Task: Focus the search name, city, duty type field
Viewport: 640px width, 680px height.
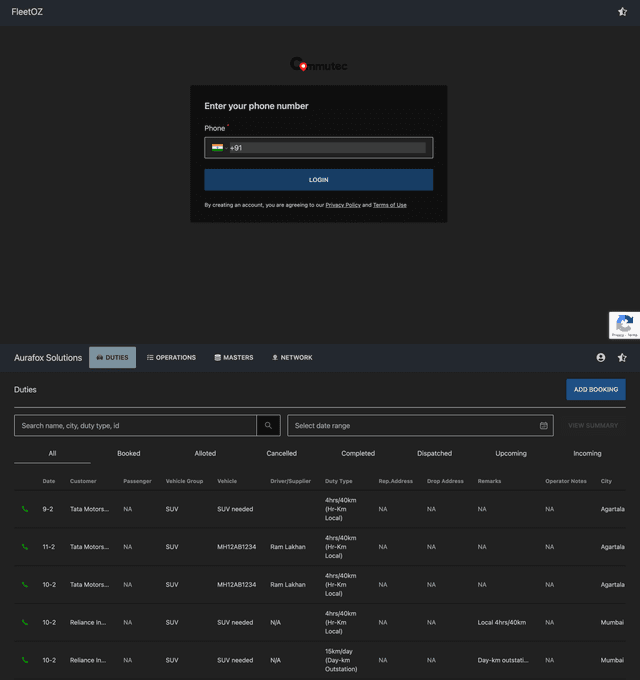Action: pos(135,425)
